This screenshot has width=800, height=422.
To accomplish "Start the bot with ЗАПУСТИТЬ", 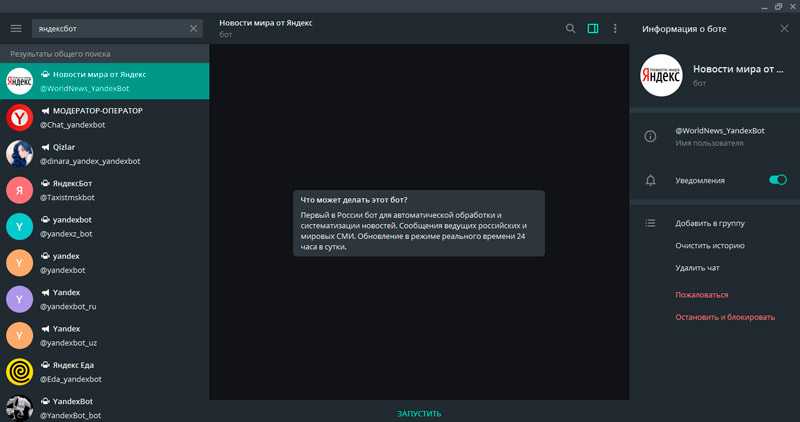I will pyautogui.click(x=419, y=413).
